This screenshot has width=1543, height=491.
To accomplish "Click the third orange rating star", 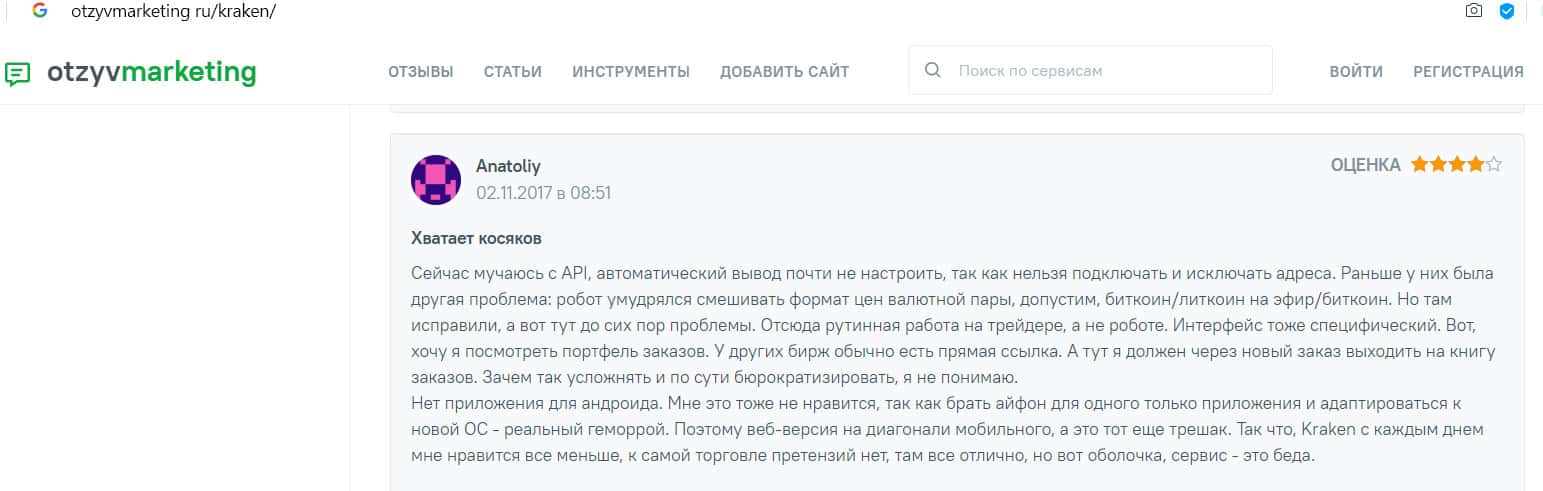I will point(1456,164).
